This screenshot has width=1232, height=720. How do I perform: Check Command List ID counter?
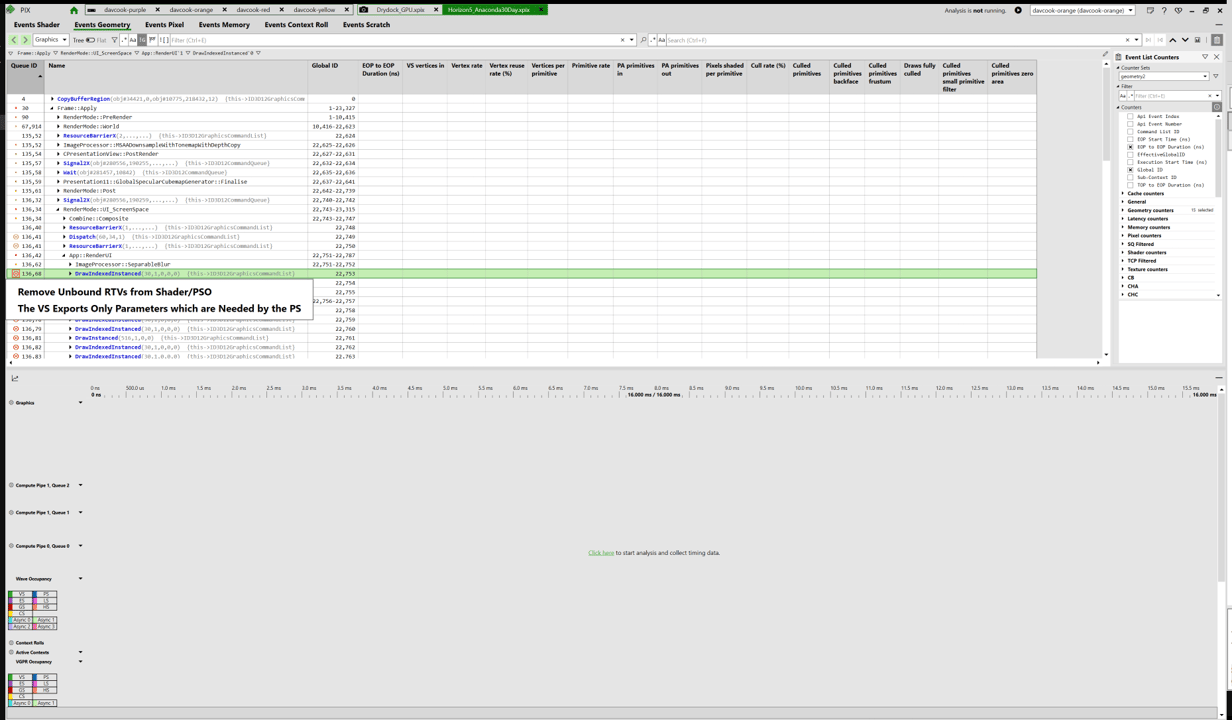tap(1130, 131)
